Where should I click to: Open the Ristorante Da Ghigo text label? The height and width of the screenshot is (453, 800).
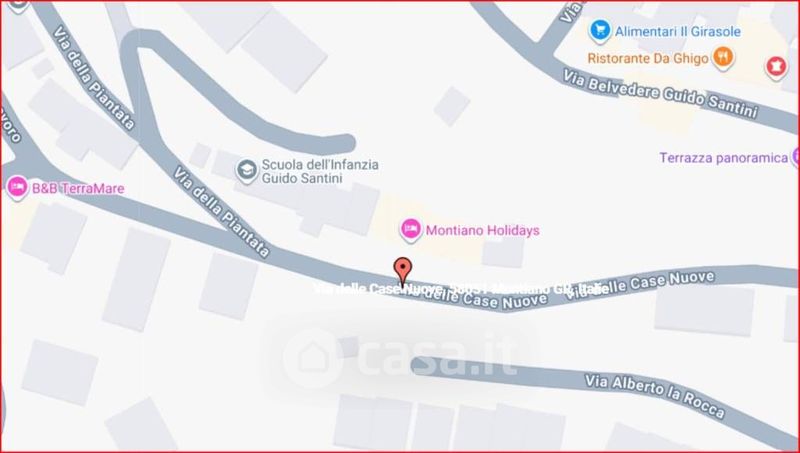pos(648,58)
